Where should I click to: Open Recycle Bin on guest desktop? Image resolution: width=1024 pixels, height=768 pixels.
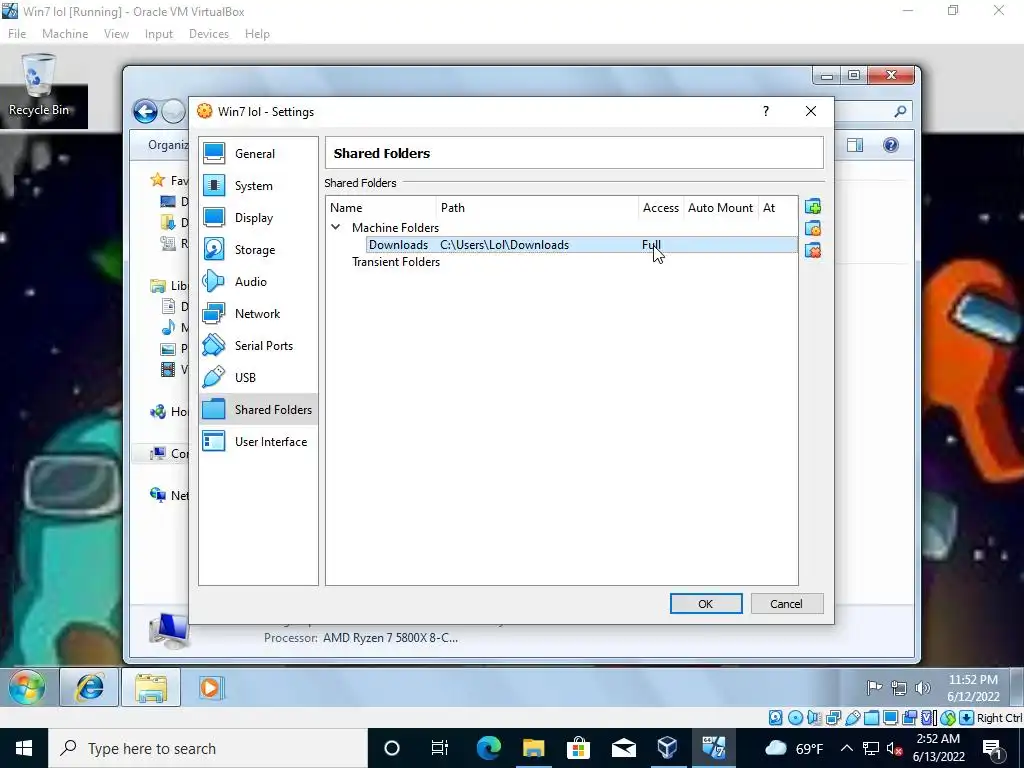coord(39,86)
